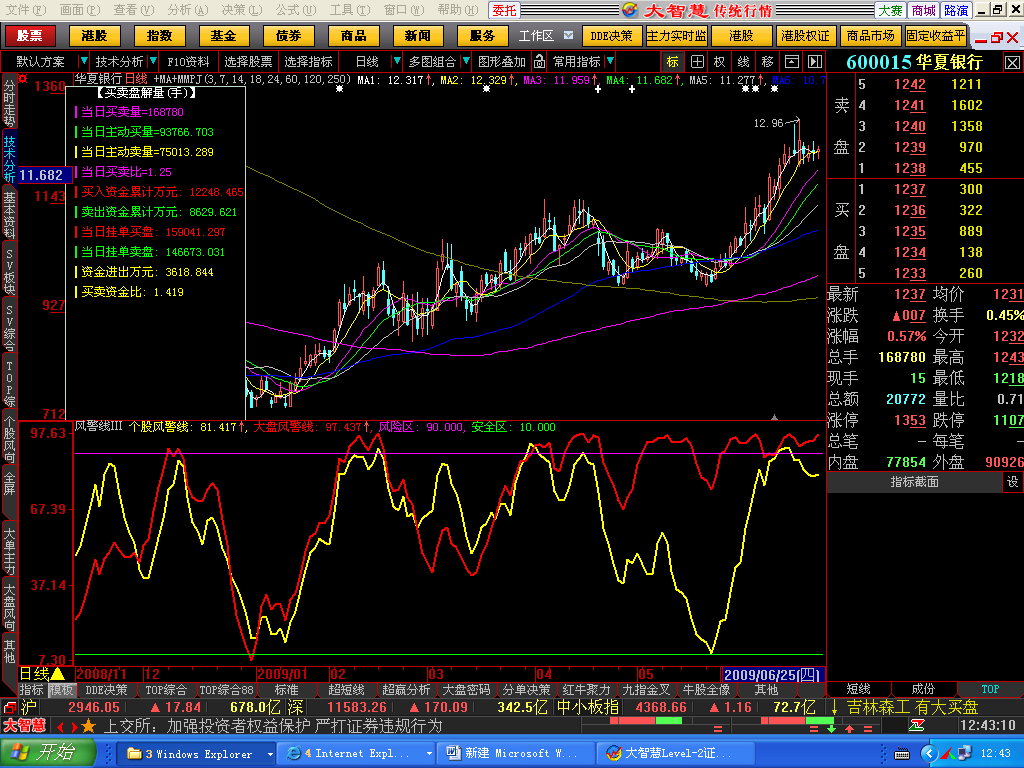Screen dimensions: 1024x768
Task: Select the 新闻 main tab
Action: pyautogui.click(x=417, y=35)
